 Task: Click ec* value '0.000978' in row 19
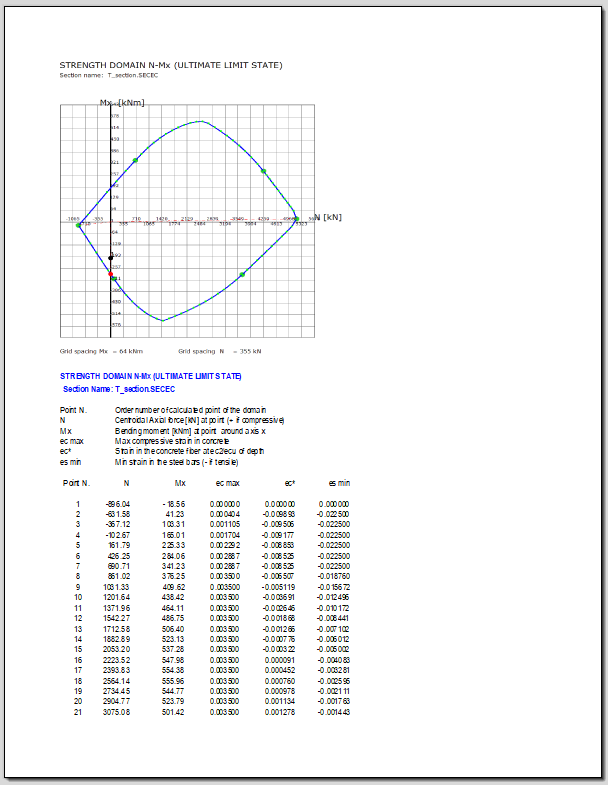click(x=280, y=691)
